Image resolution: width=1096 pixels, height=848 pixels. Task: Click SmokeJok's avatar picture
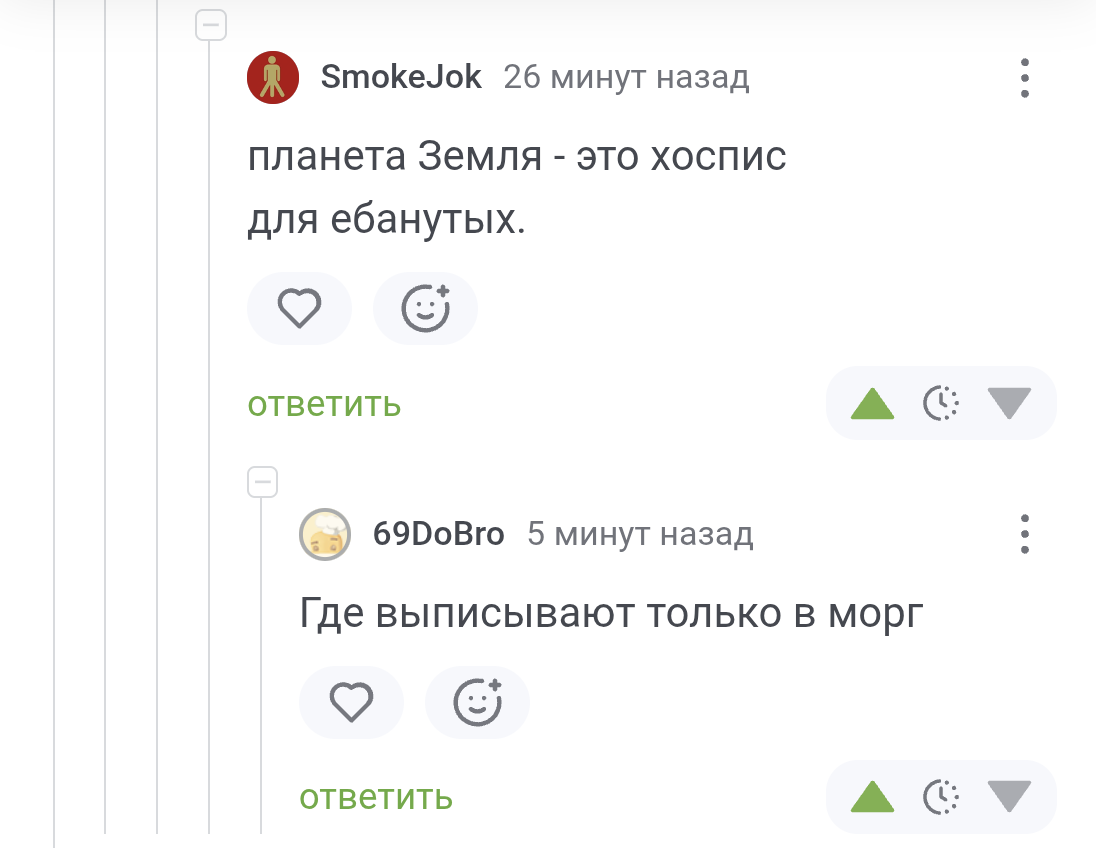273,77
